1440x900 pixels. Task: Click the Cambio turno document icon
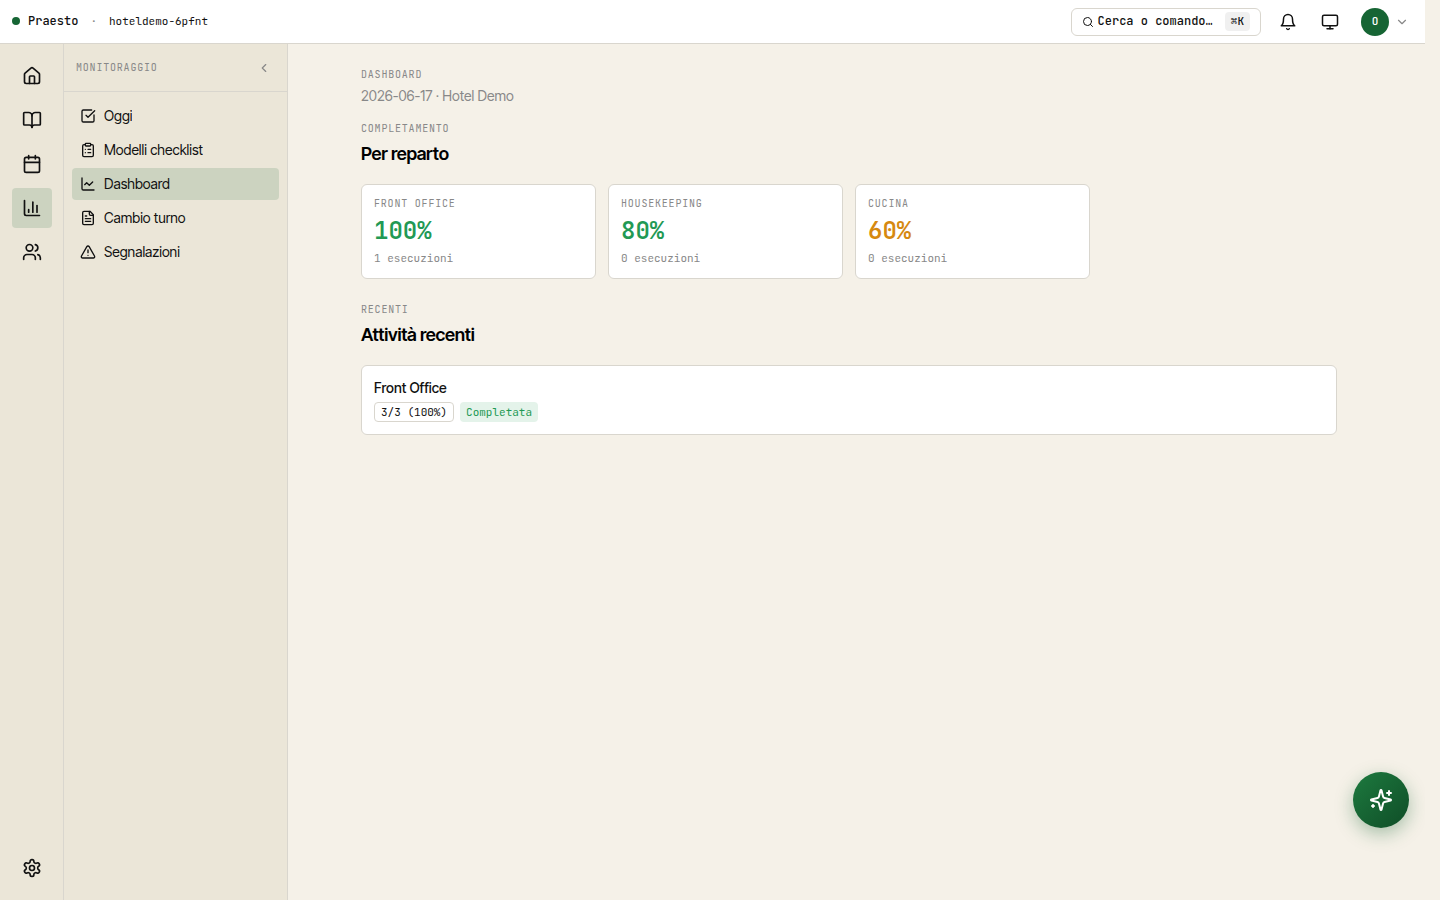[x=88, y=218]
